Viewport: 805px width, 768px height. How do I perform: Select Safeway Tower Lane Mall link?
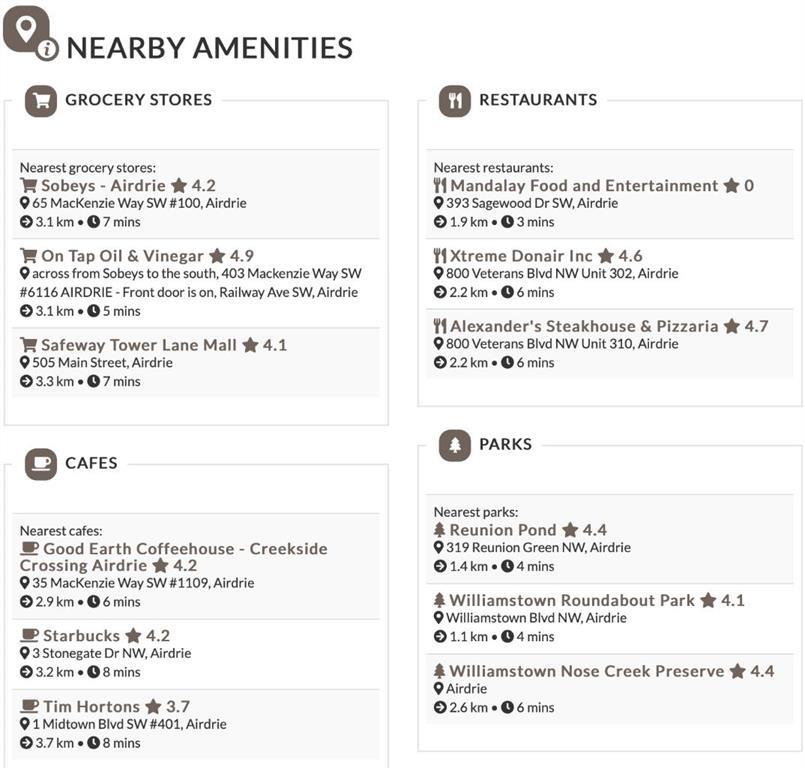click(x=139, y=345)
